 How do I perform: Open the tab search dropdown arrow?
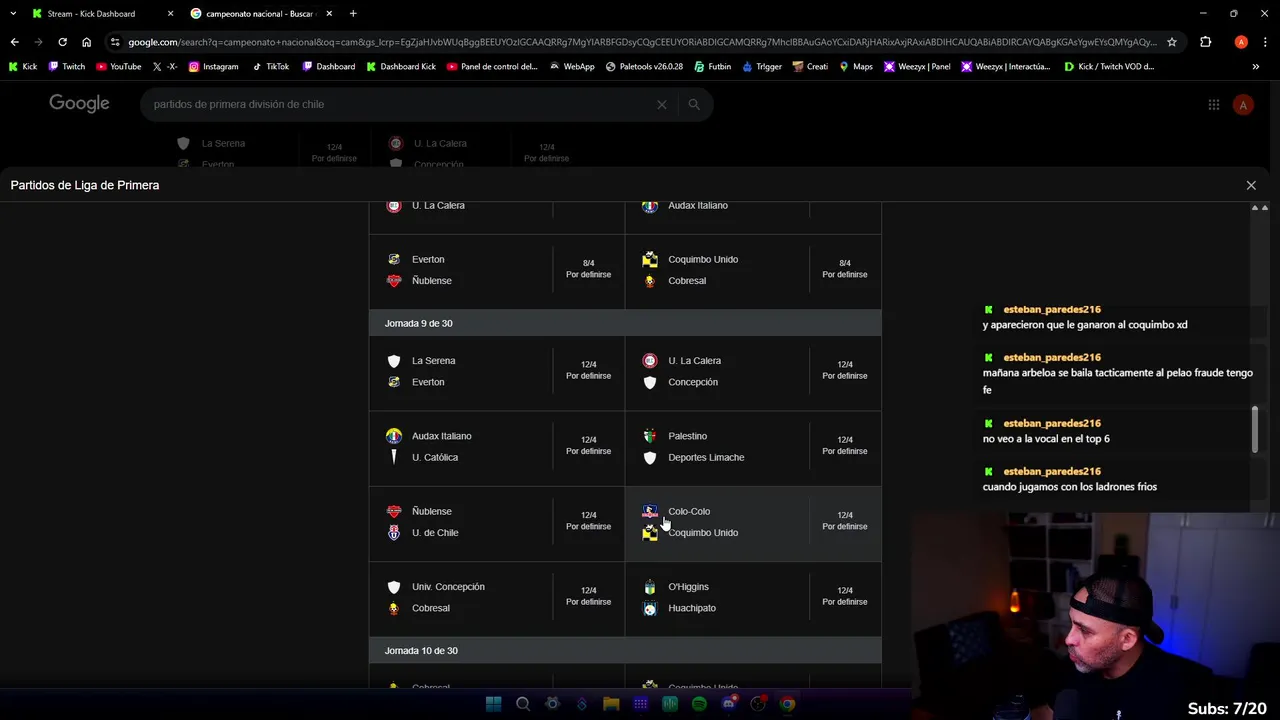(12, 14)
